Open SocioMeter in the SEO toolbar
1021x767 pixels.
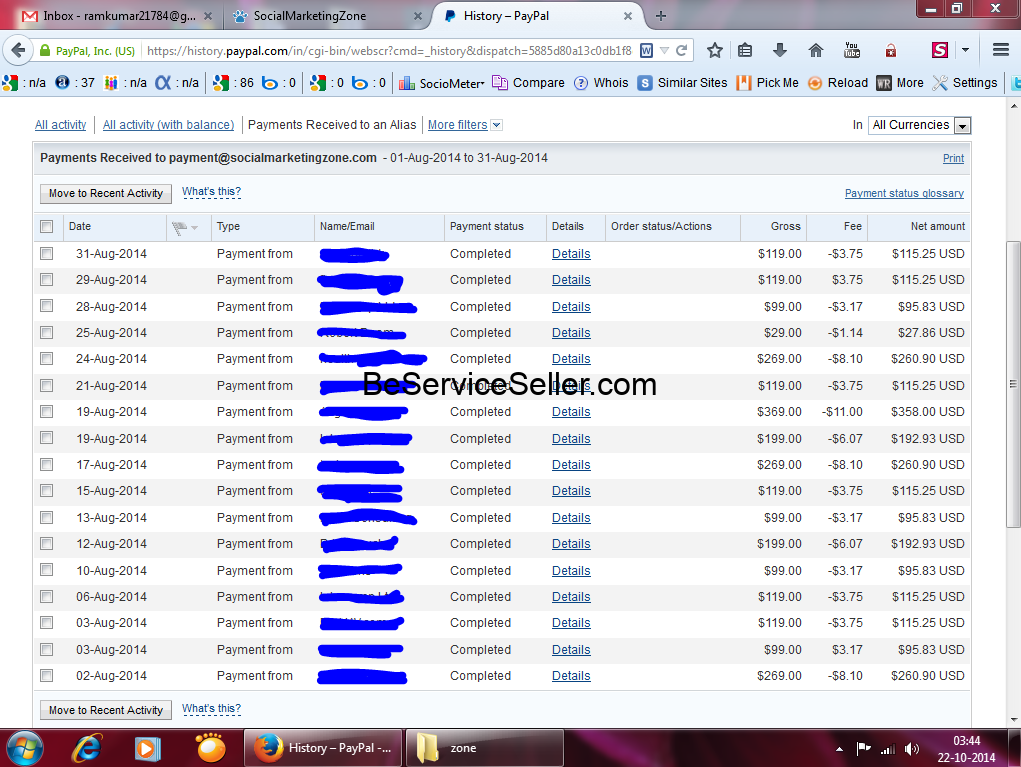(x=443, y=83)
